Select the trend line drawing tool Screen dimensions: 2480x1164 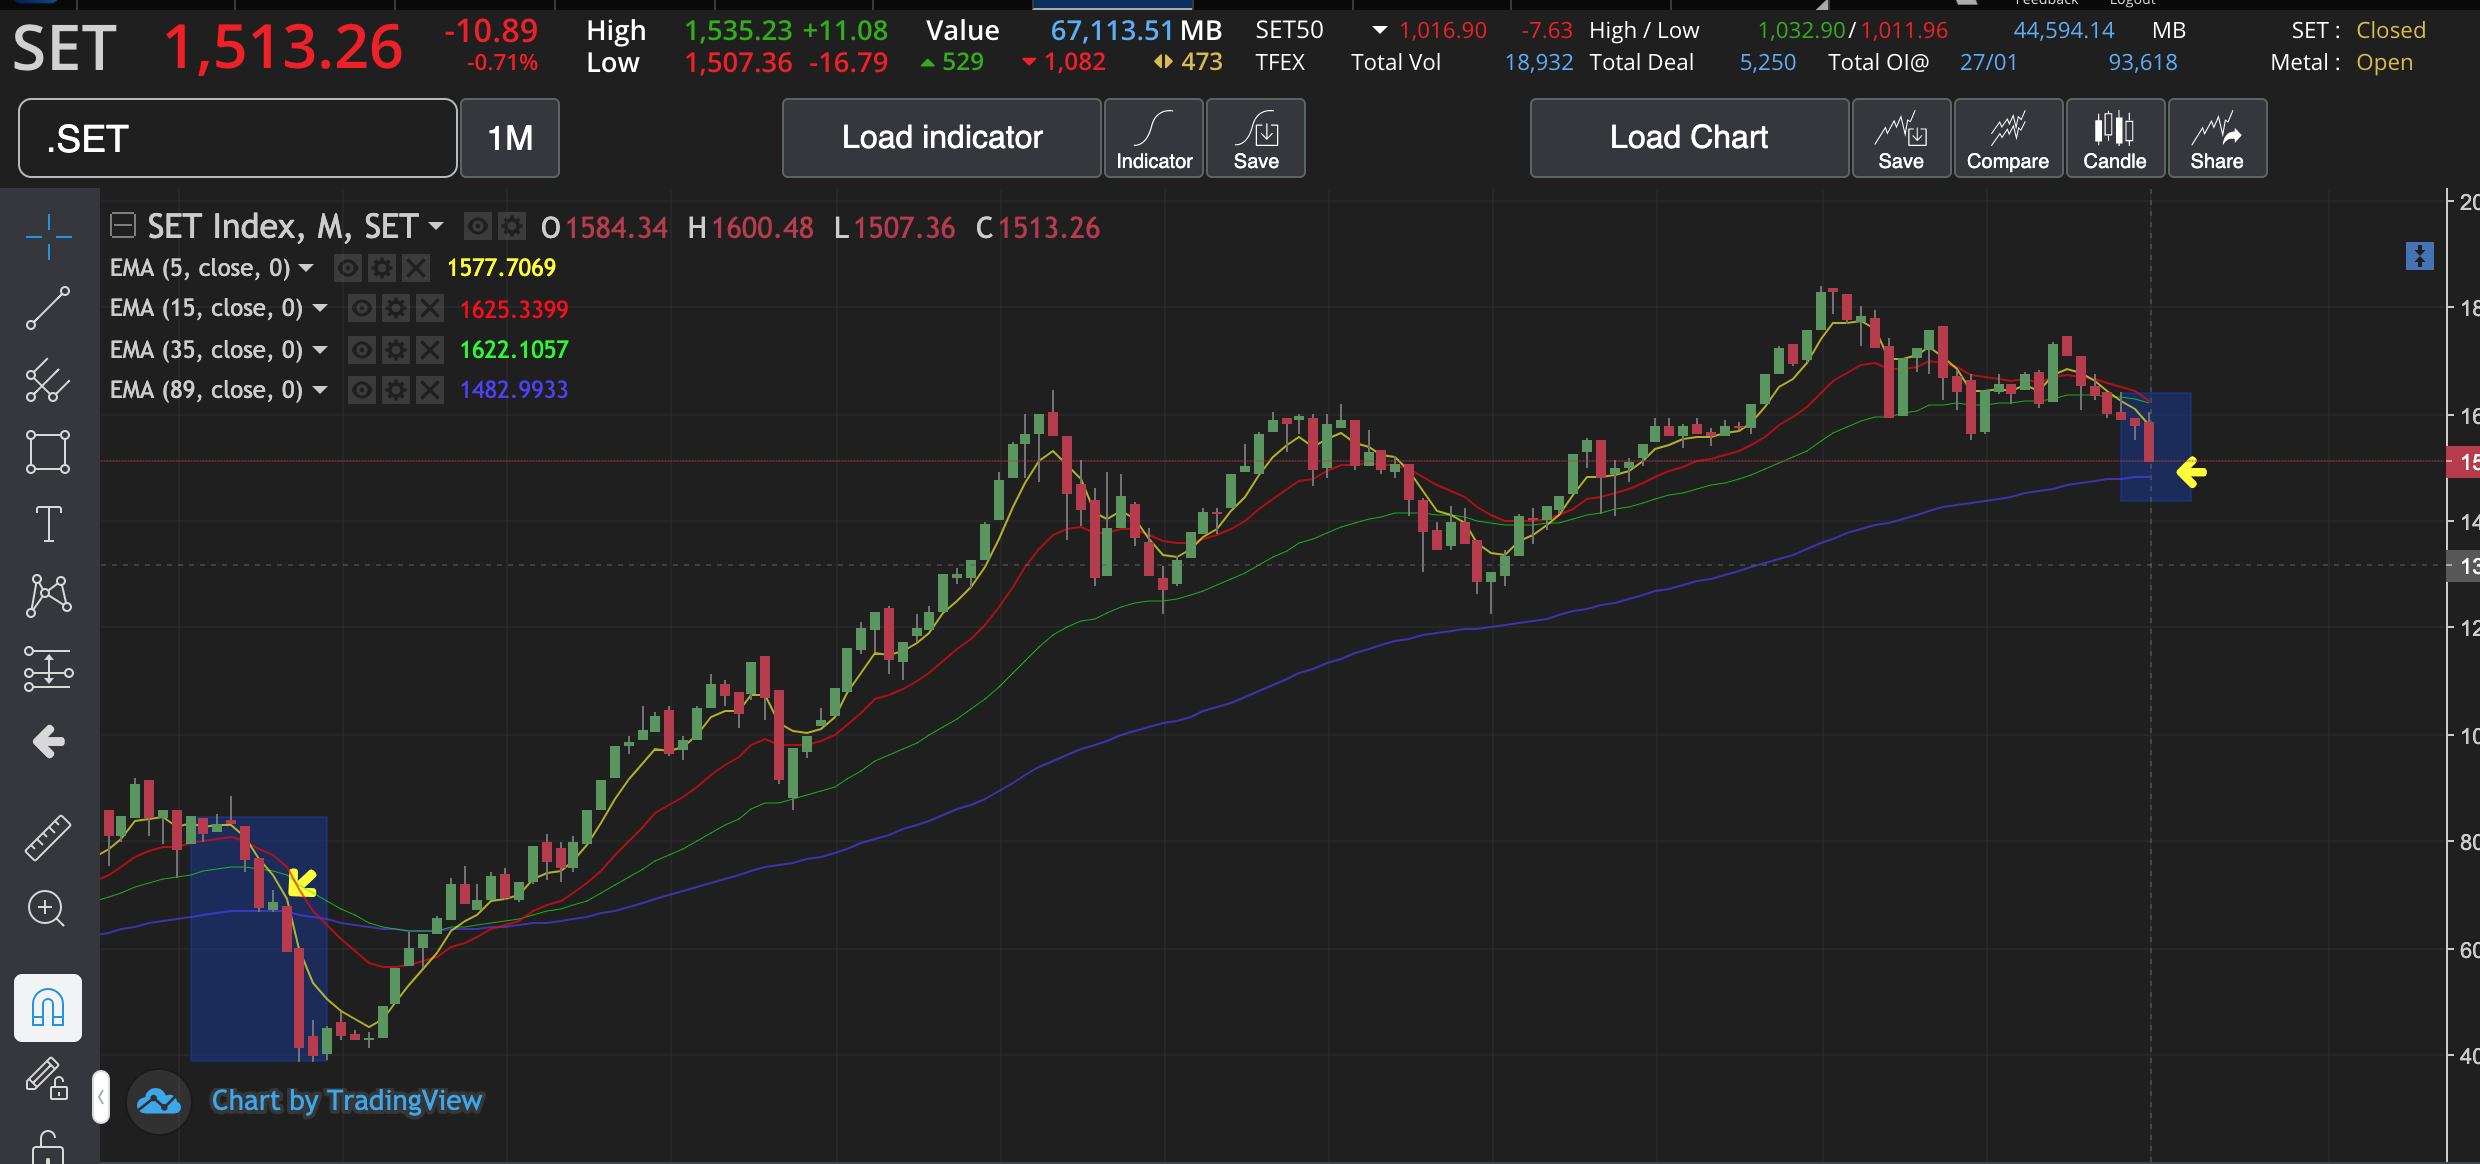coord(47,308)
